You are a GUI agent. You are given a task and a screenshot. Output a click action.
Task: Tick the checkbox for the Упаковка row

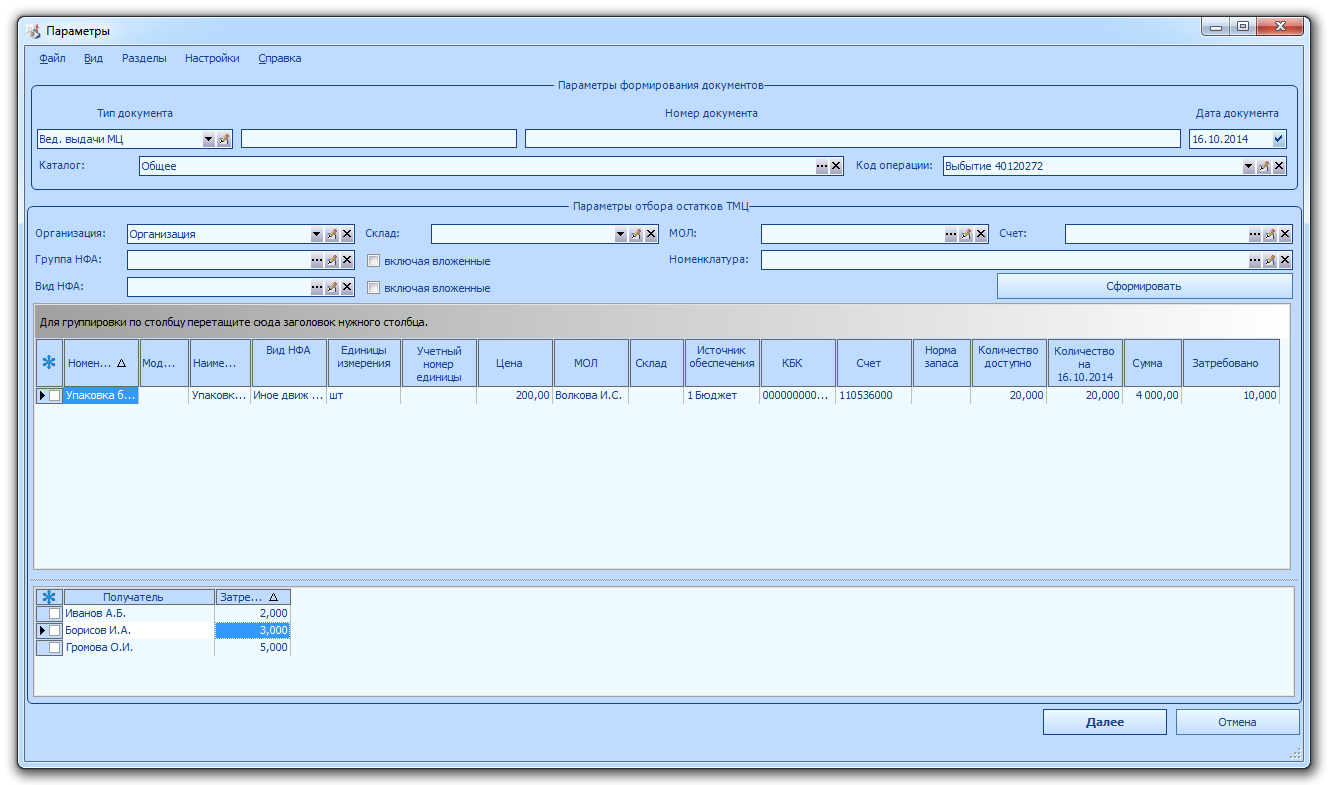pos(56,396)
